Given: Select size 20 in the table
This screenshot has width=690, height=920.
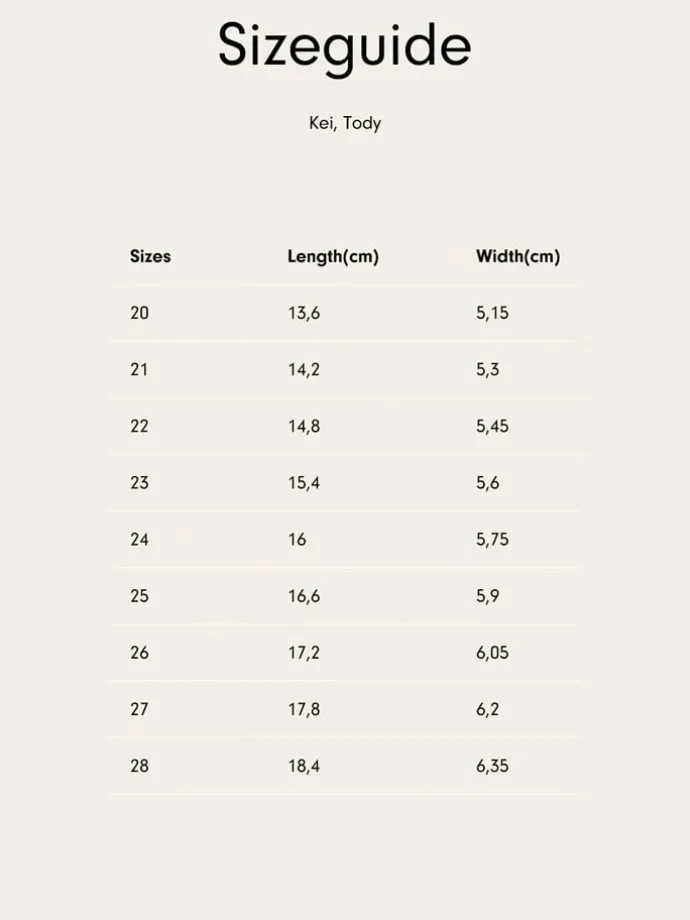Looking at the screenshot, I should pyautogui.click(x=140, y=313).
